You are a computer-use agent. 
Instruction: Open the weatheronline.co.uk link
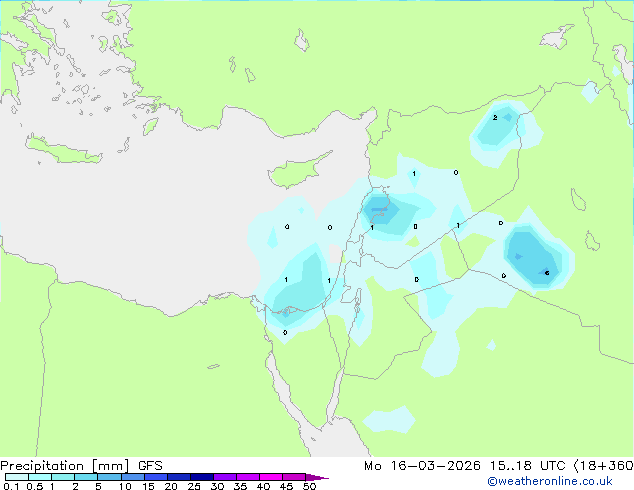click(549, 481)
